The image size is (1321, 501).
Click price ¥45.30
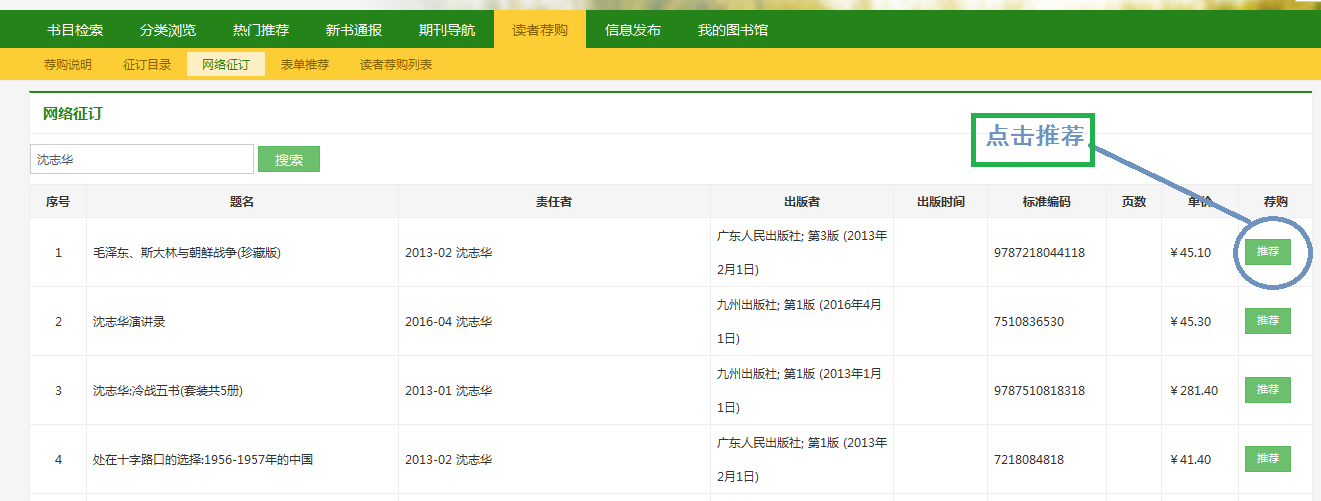tap(1190, 322)
